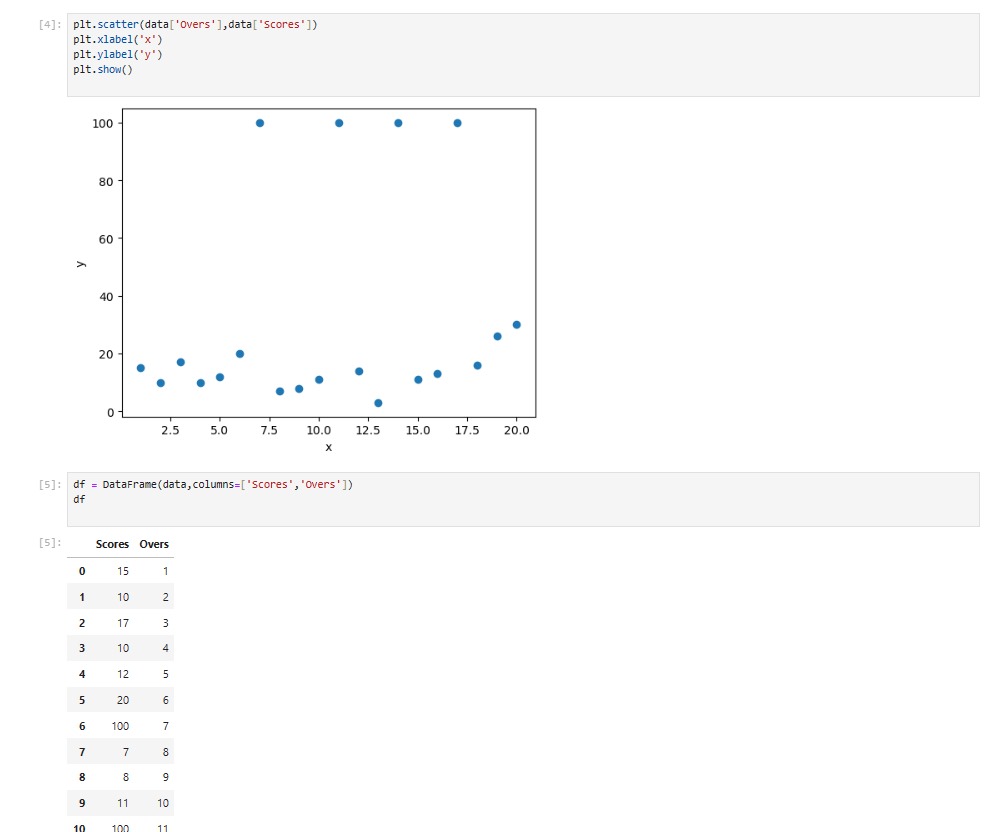This screenshot has width=987, height=832.
Task: Click the df = DataFrame(...) code line
Action: [x=213, y=485]
